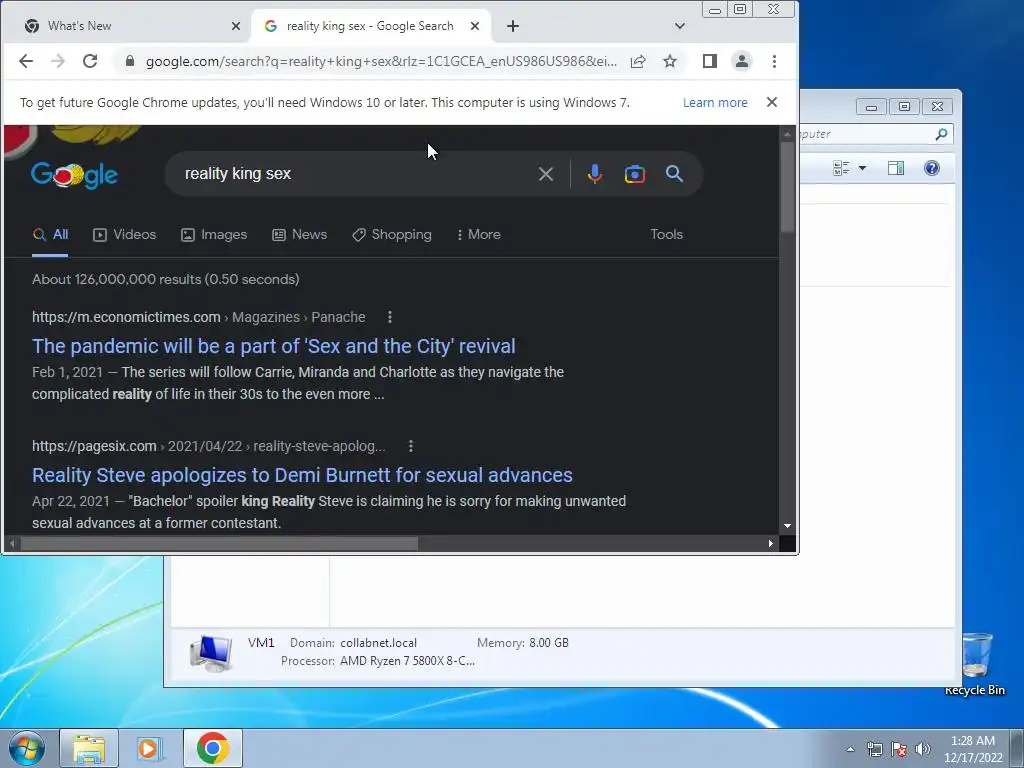Open the network tray icon

pos(874,749)
